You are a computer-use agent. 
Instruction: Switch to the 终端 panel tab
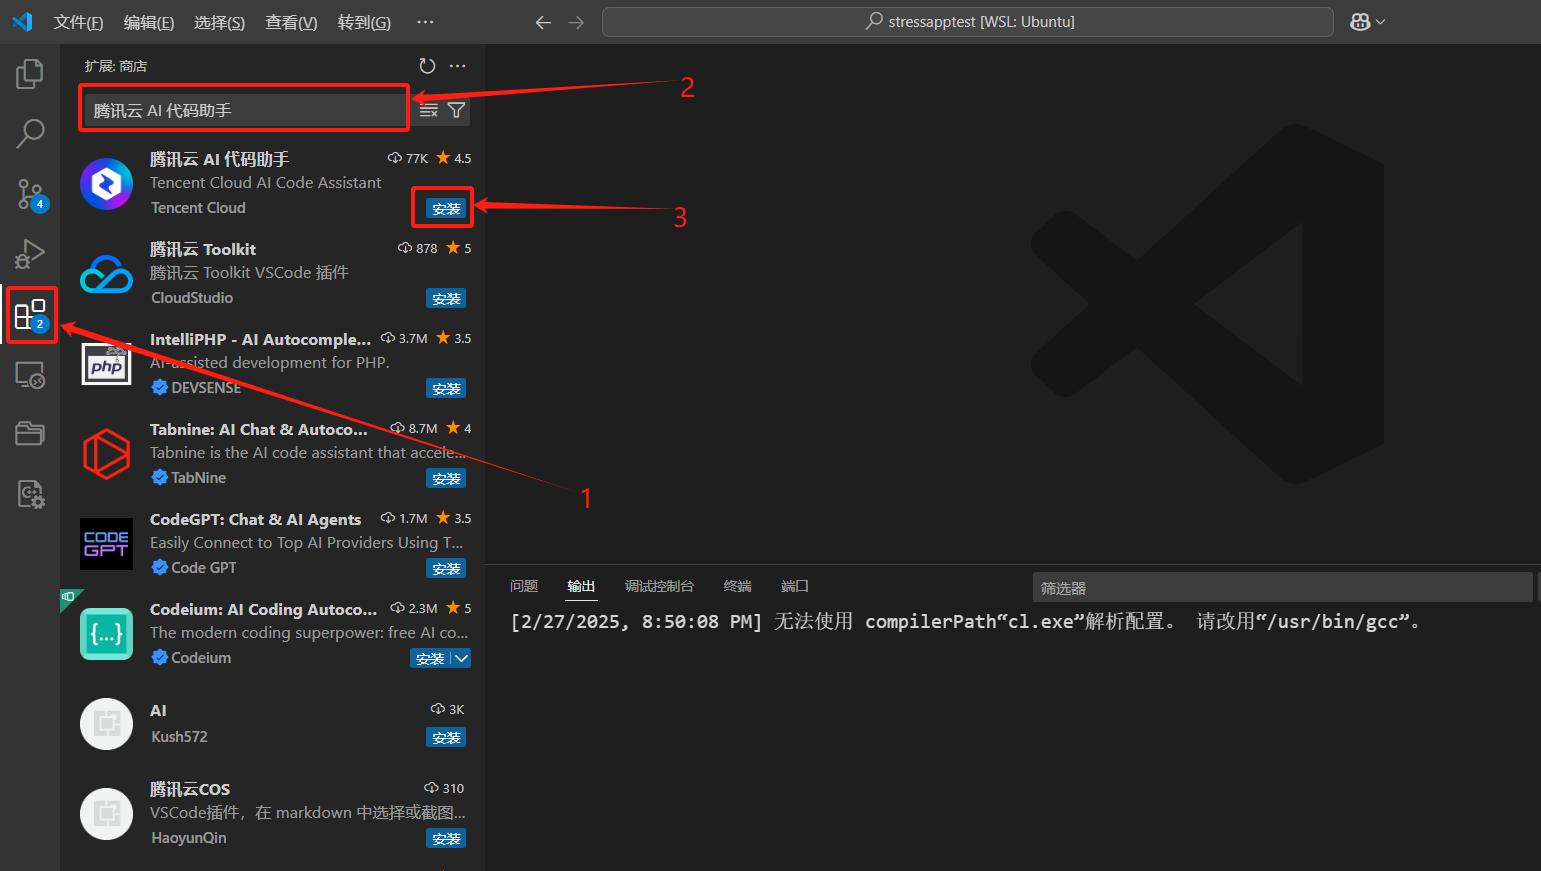(x=737, y=586)
